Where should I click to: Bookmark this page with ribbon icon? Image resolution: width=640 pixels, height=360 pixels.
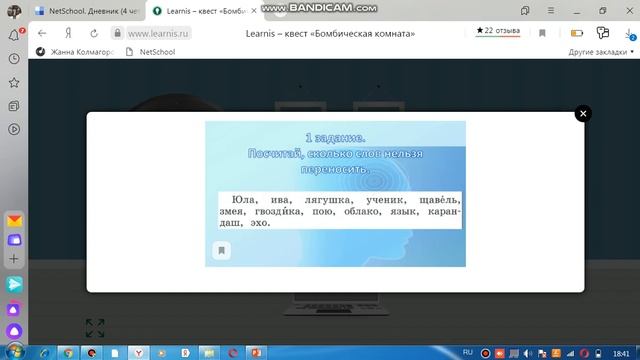click(542, 33)
